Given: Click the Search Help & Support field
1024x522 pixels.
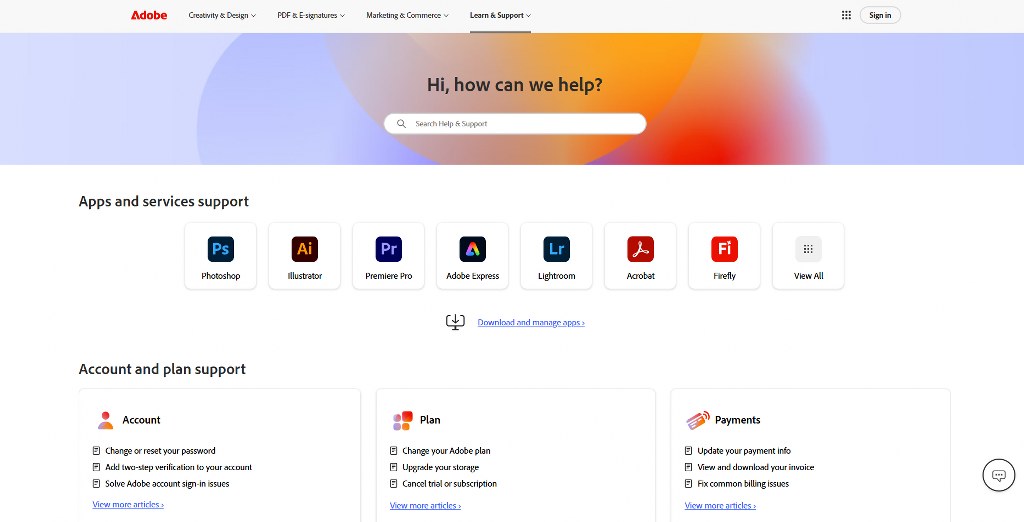Looking at the screenshot, I should (x=515, y=123).
